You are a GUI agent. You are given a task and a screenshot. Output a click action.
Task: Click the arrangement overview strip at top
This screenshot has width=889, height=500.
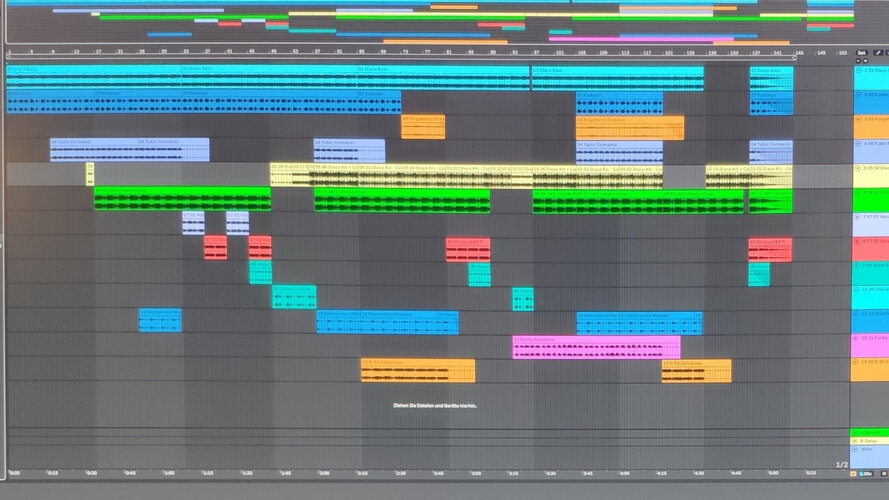point(430,22)
